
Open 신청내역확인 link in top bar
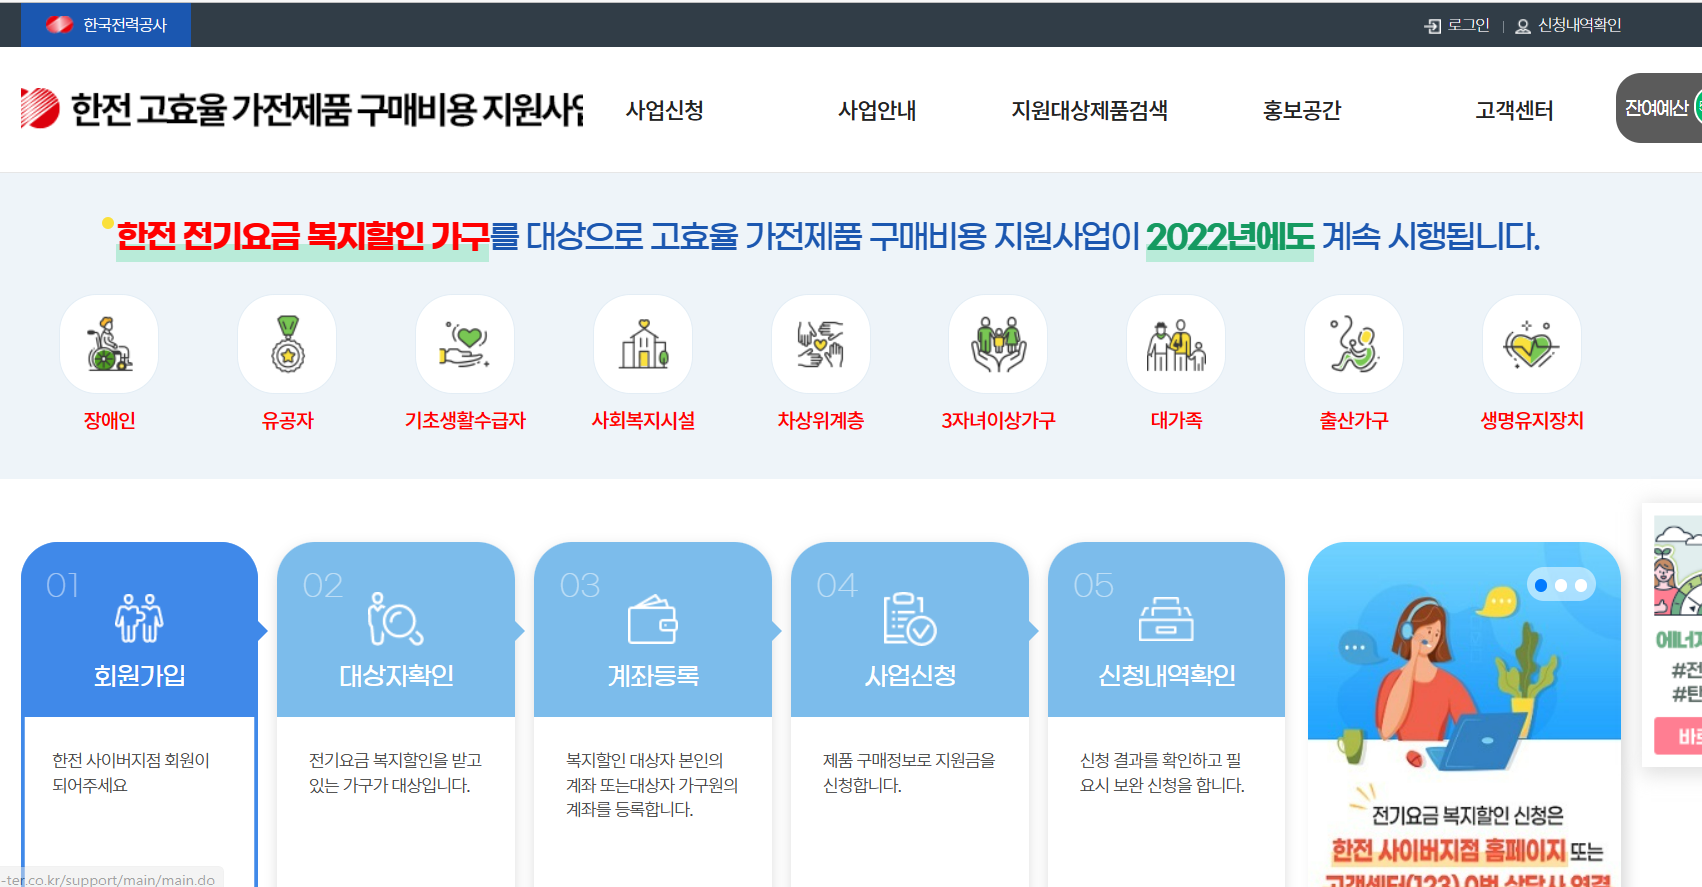tap(1579, 25)
